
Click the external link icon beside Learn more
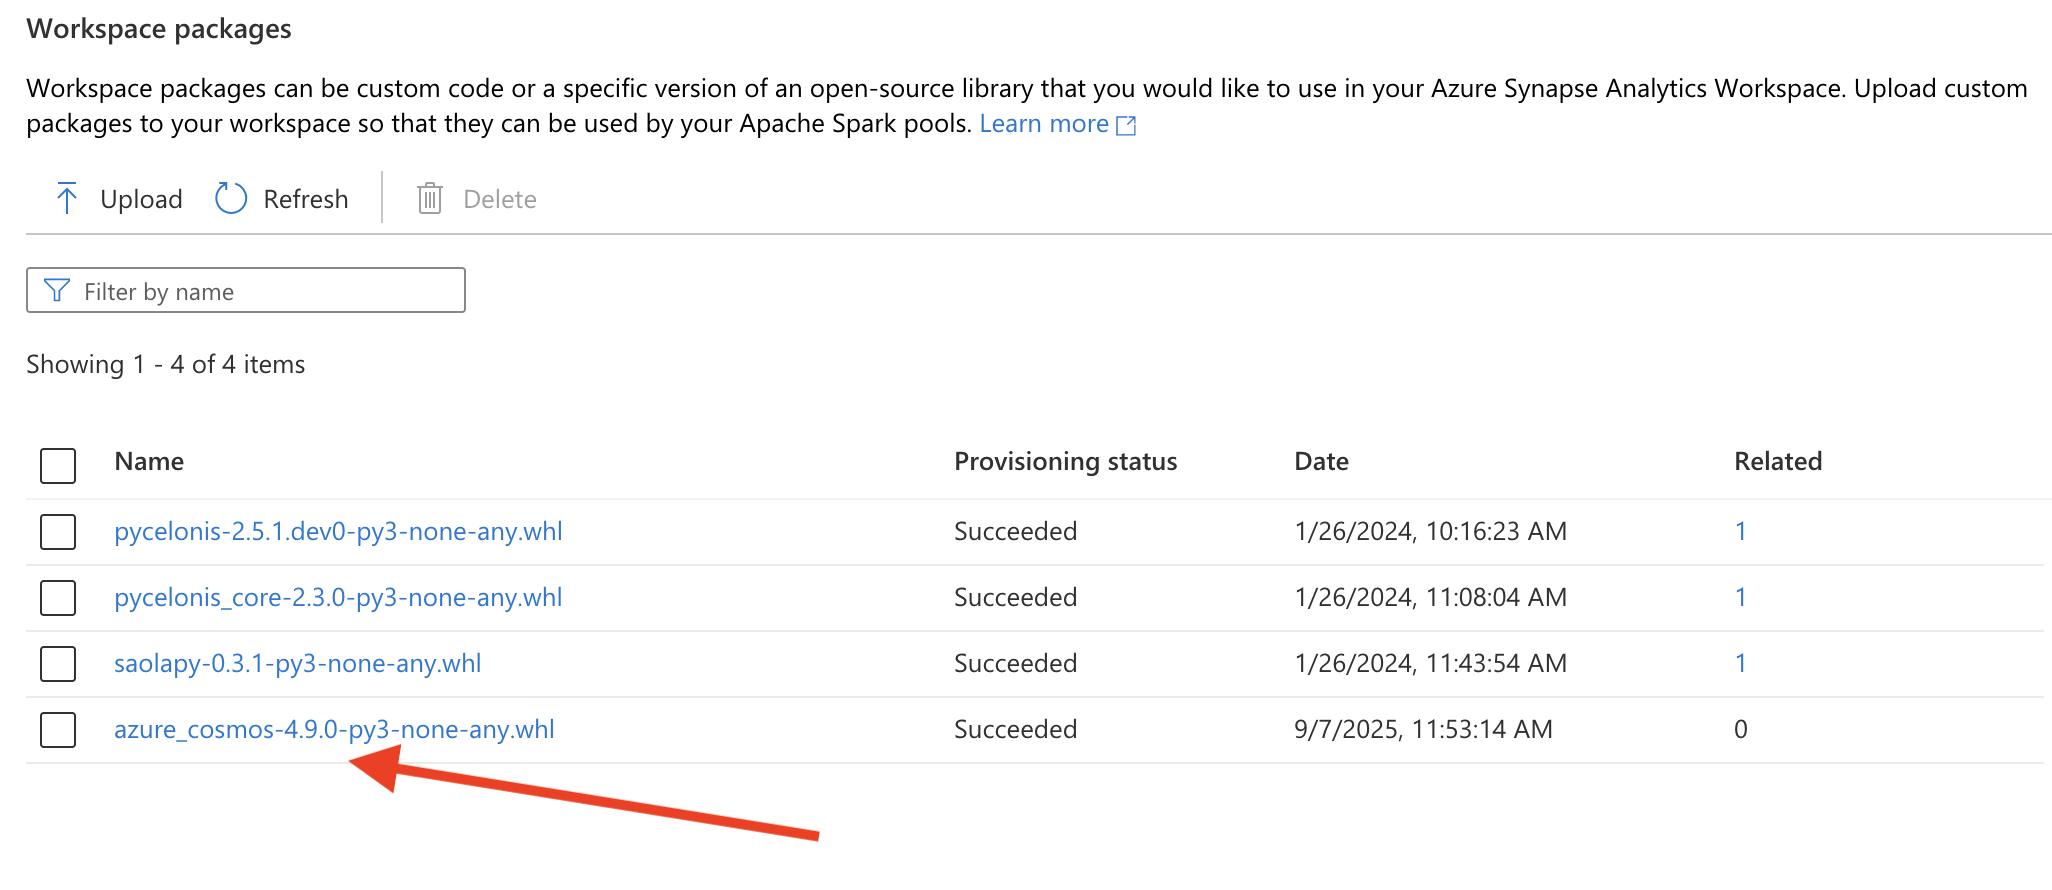click(1126, 125)
